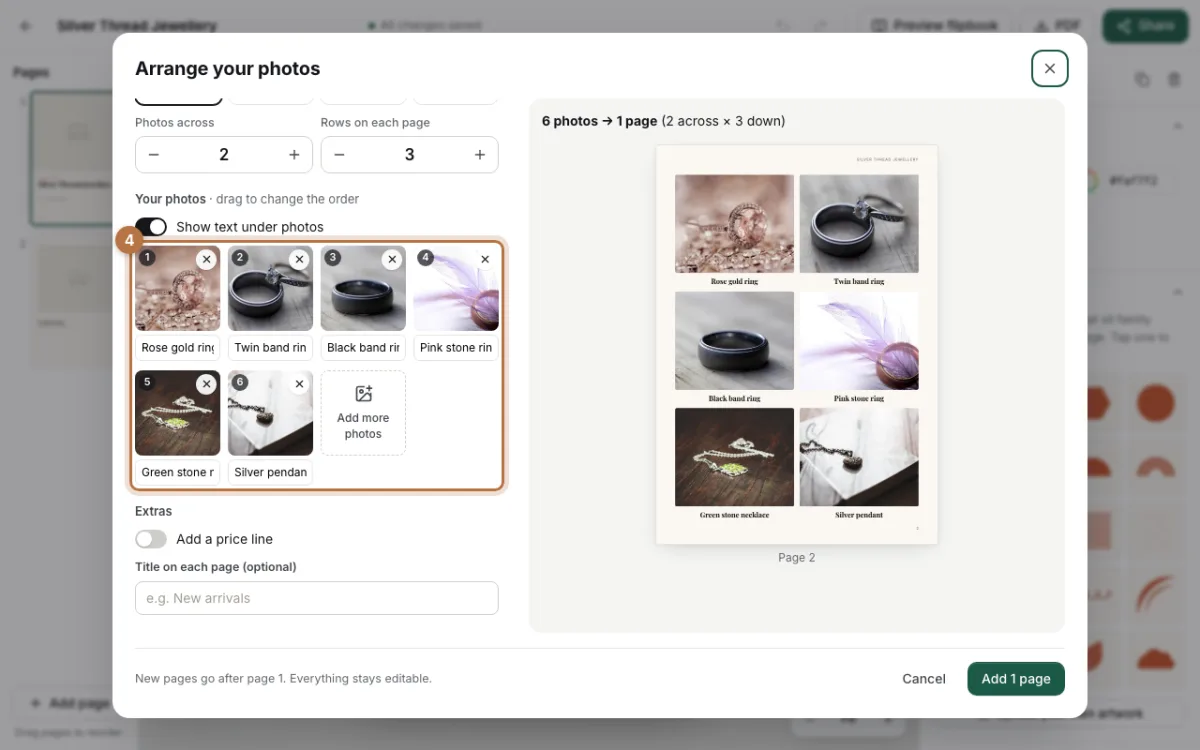Decrease the Photos across count
1200x750 pixels.
pyautogui.click(x=154, y=155)
